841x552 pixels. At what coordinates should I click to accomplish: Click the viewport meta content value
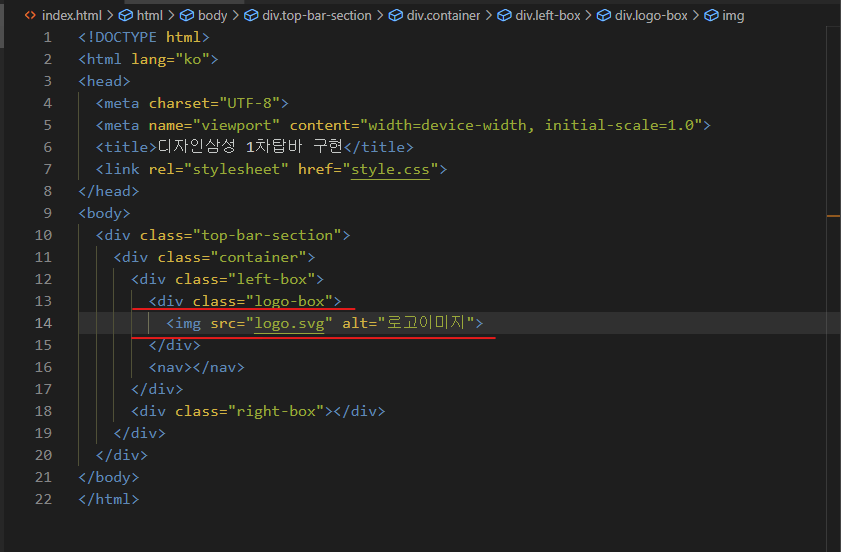531,126
